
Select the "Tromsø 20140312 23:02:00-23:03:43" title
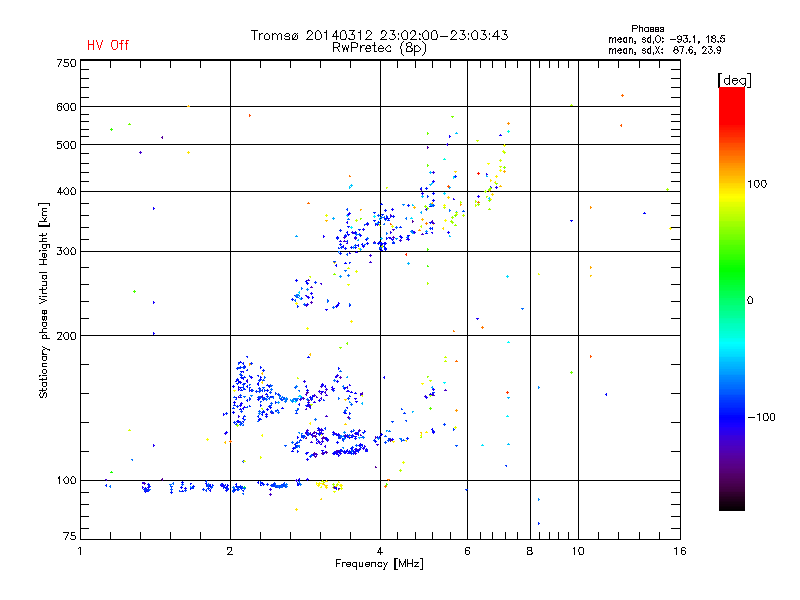coord(379,35)
